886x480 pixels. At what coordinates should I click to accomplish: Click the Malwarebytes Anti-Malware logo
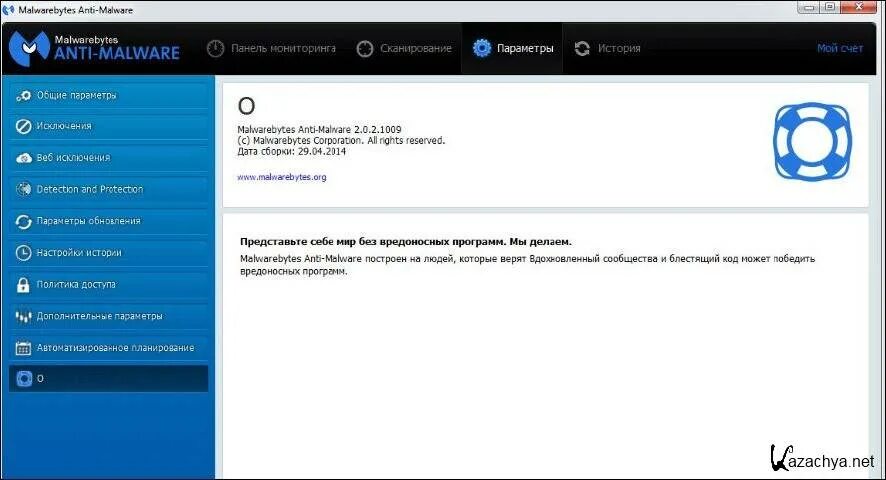[94, 49]
